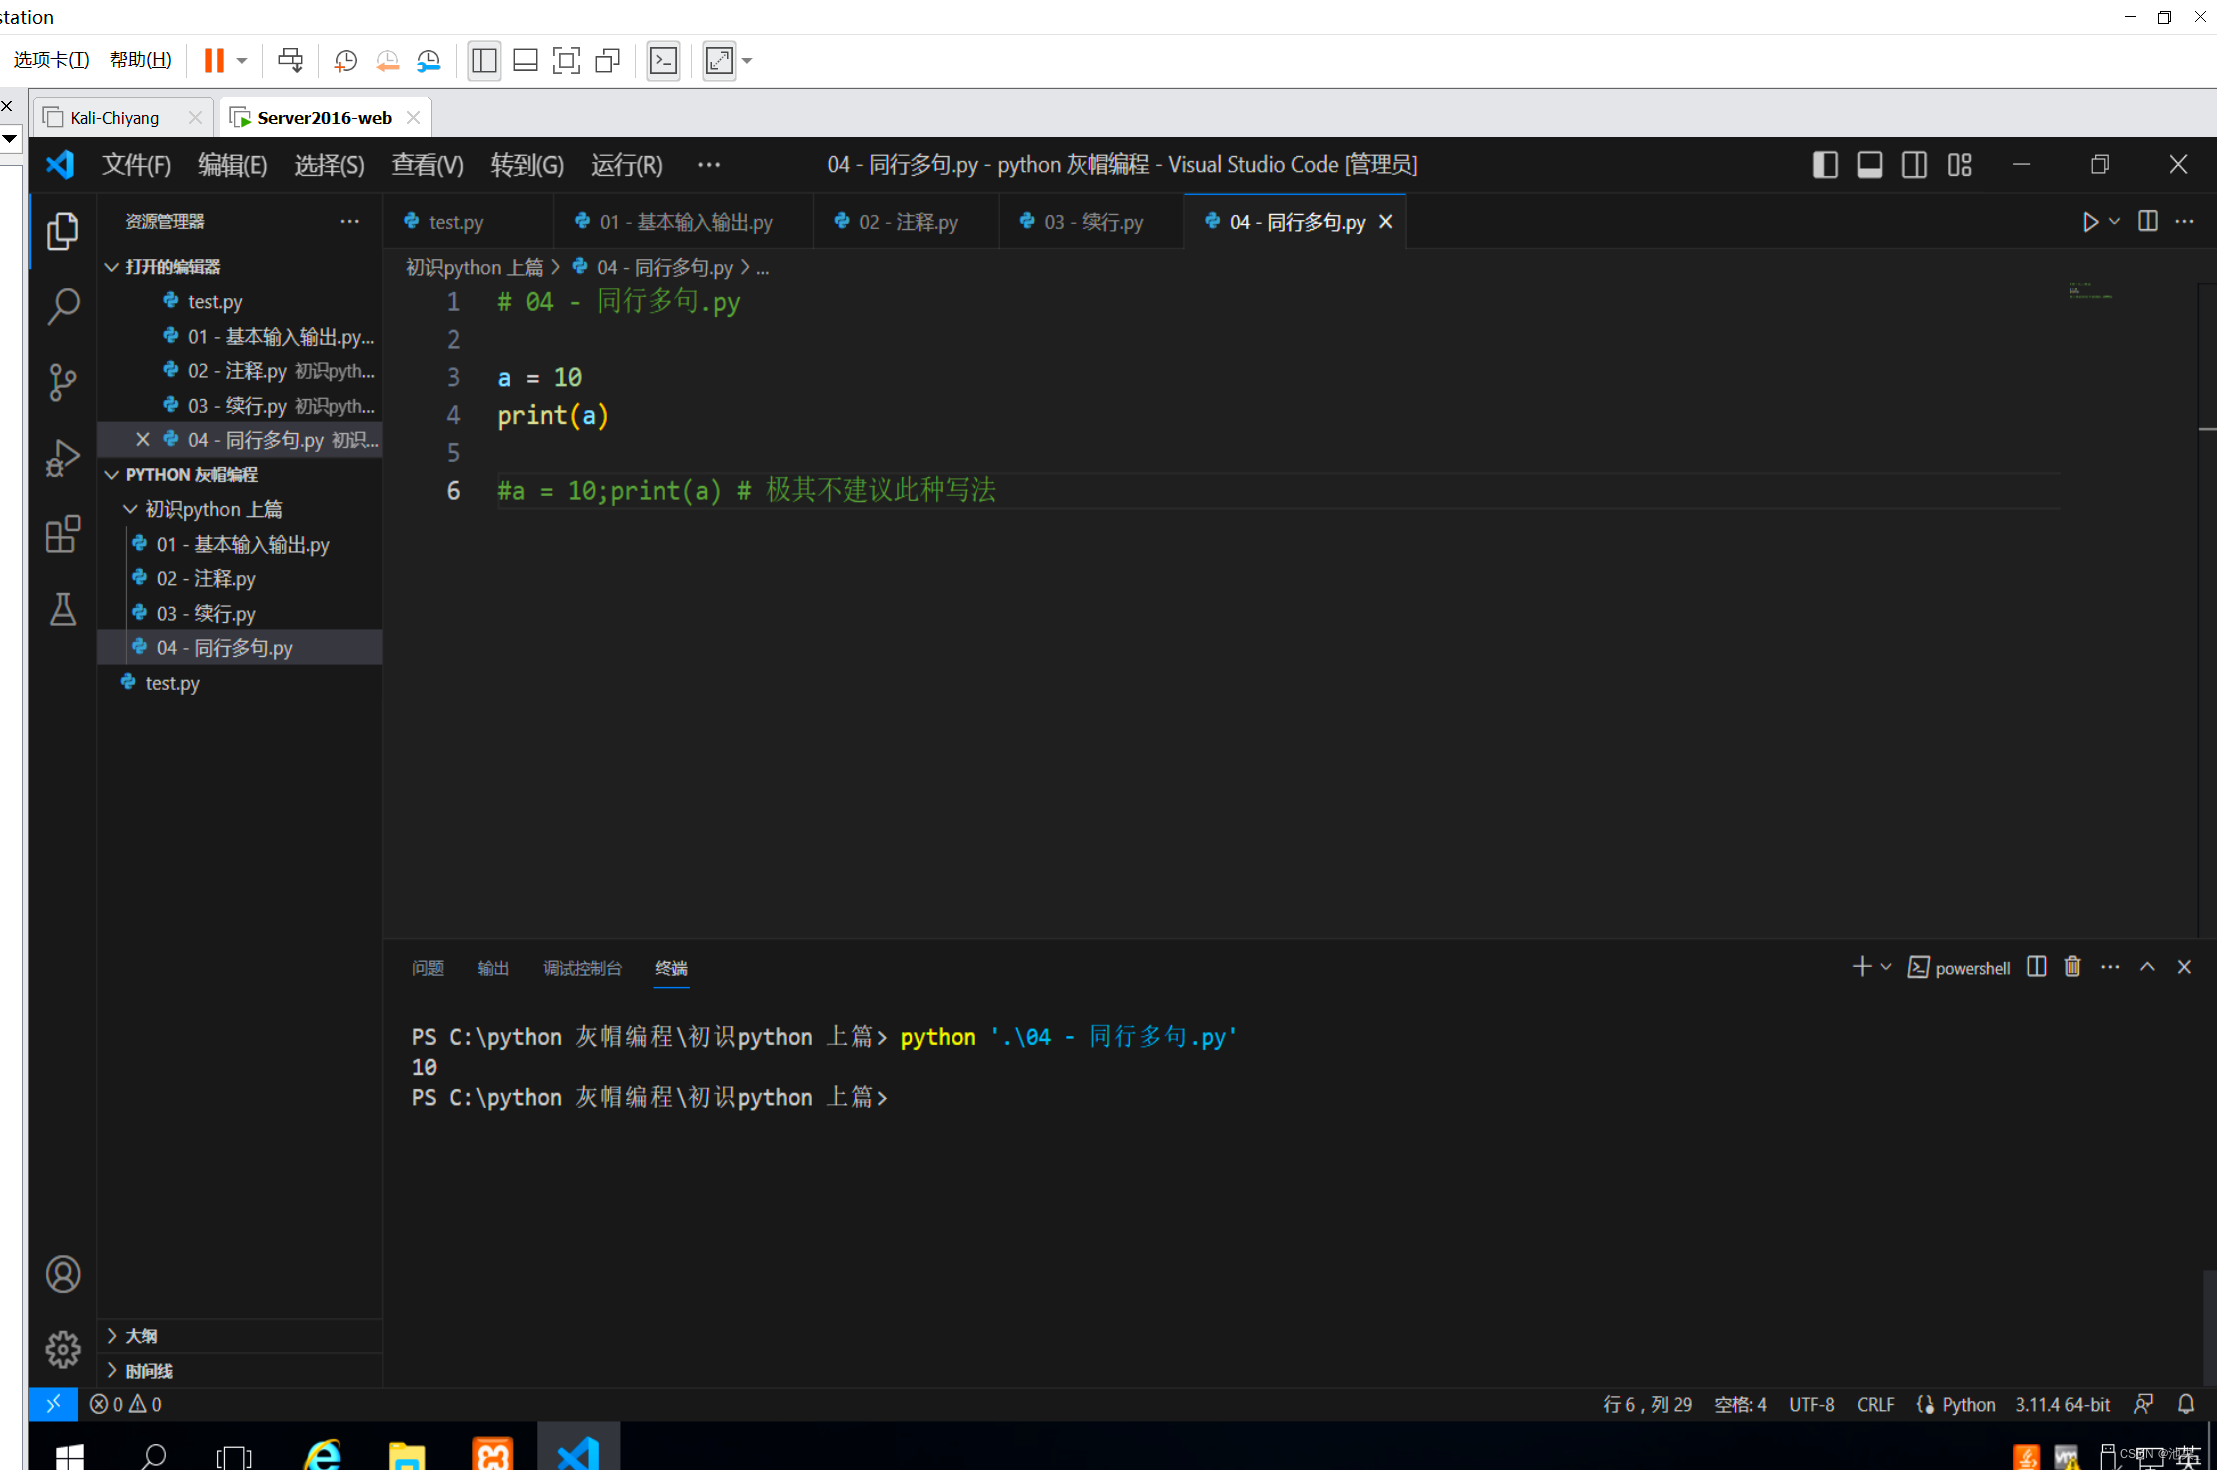Enter VMware full screen mode icon
Image resolution: width=2217 pixels, height=1470 pixels.
pos(566,60)
